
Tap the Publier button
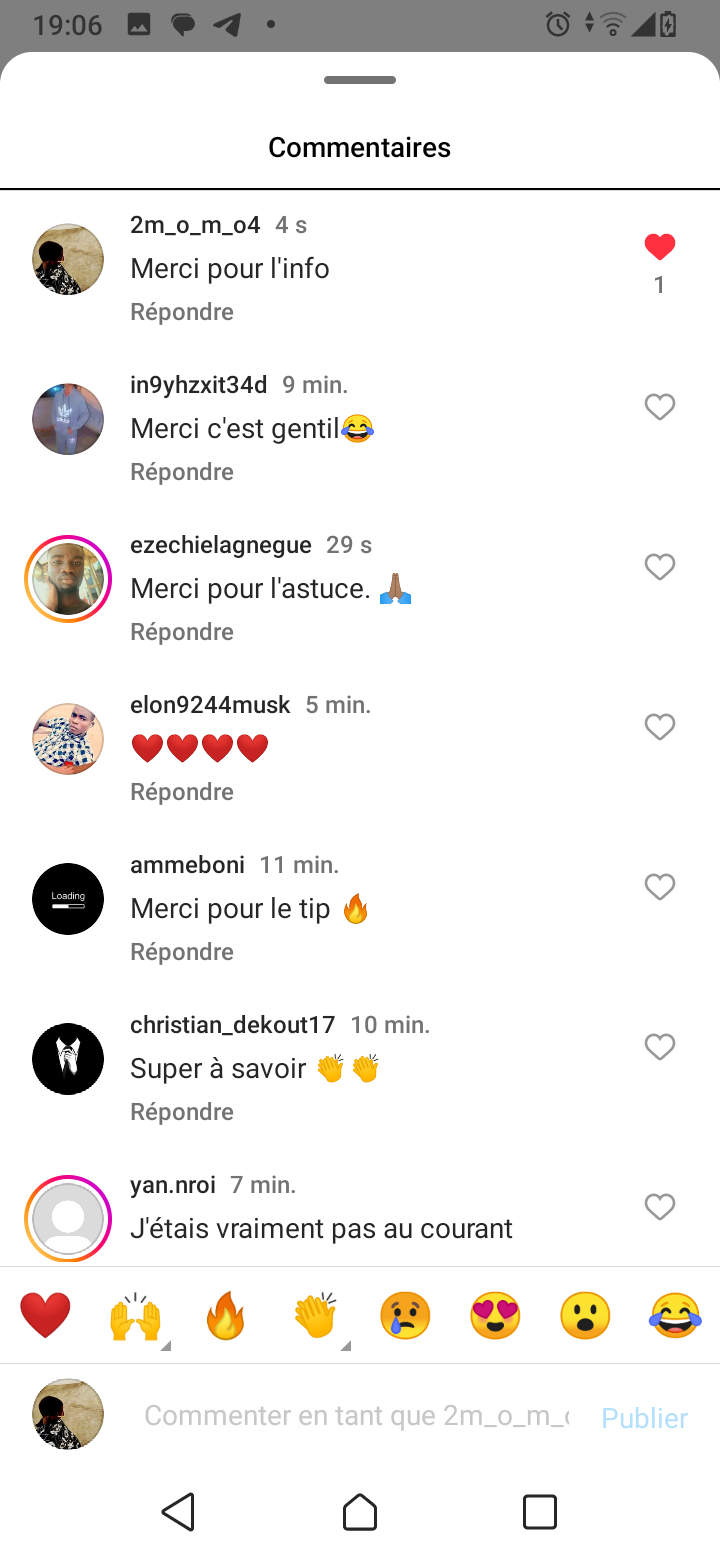pyautogui.click(x=644, y=1418)
